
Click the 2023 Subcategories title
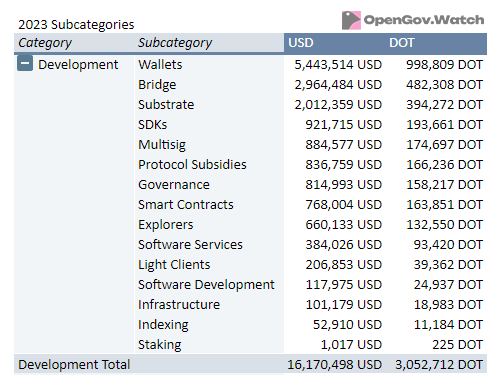[76, 25]
